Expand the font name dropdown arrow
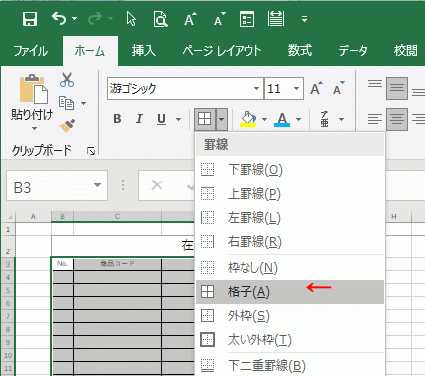 tap(256, 89)
